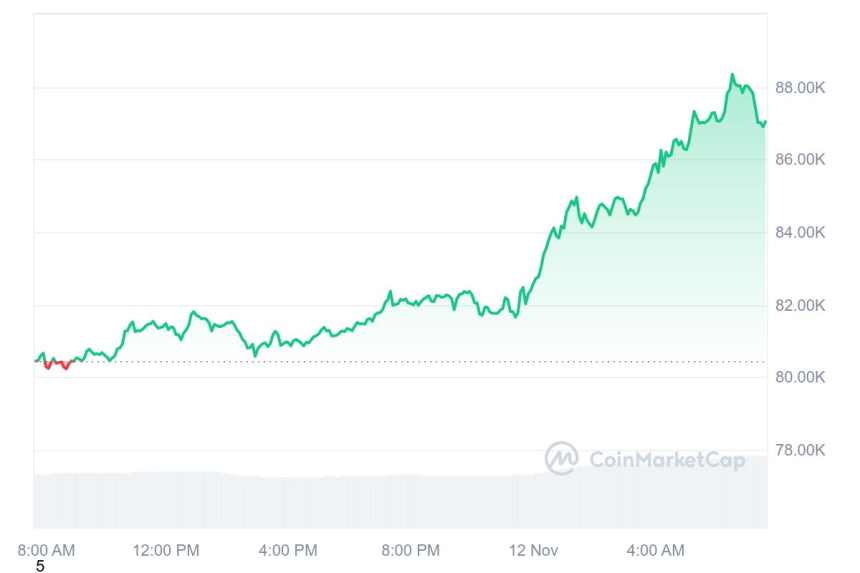Select the 12:00 PM time label
Image resolution: width=860 pixels, height=573 pixels.
166,550
